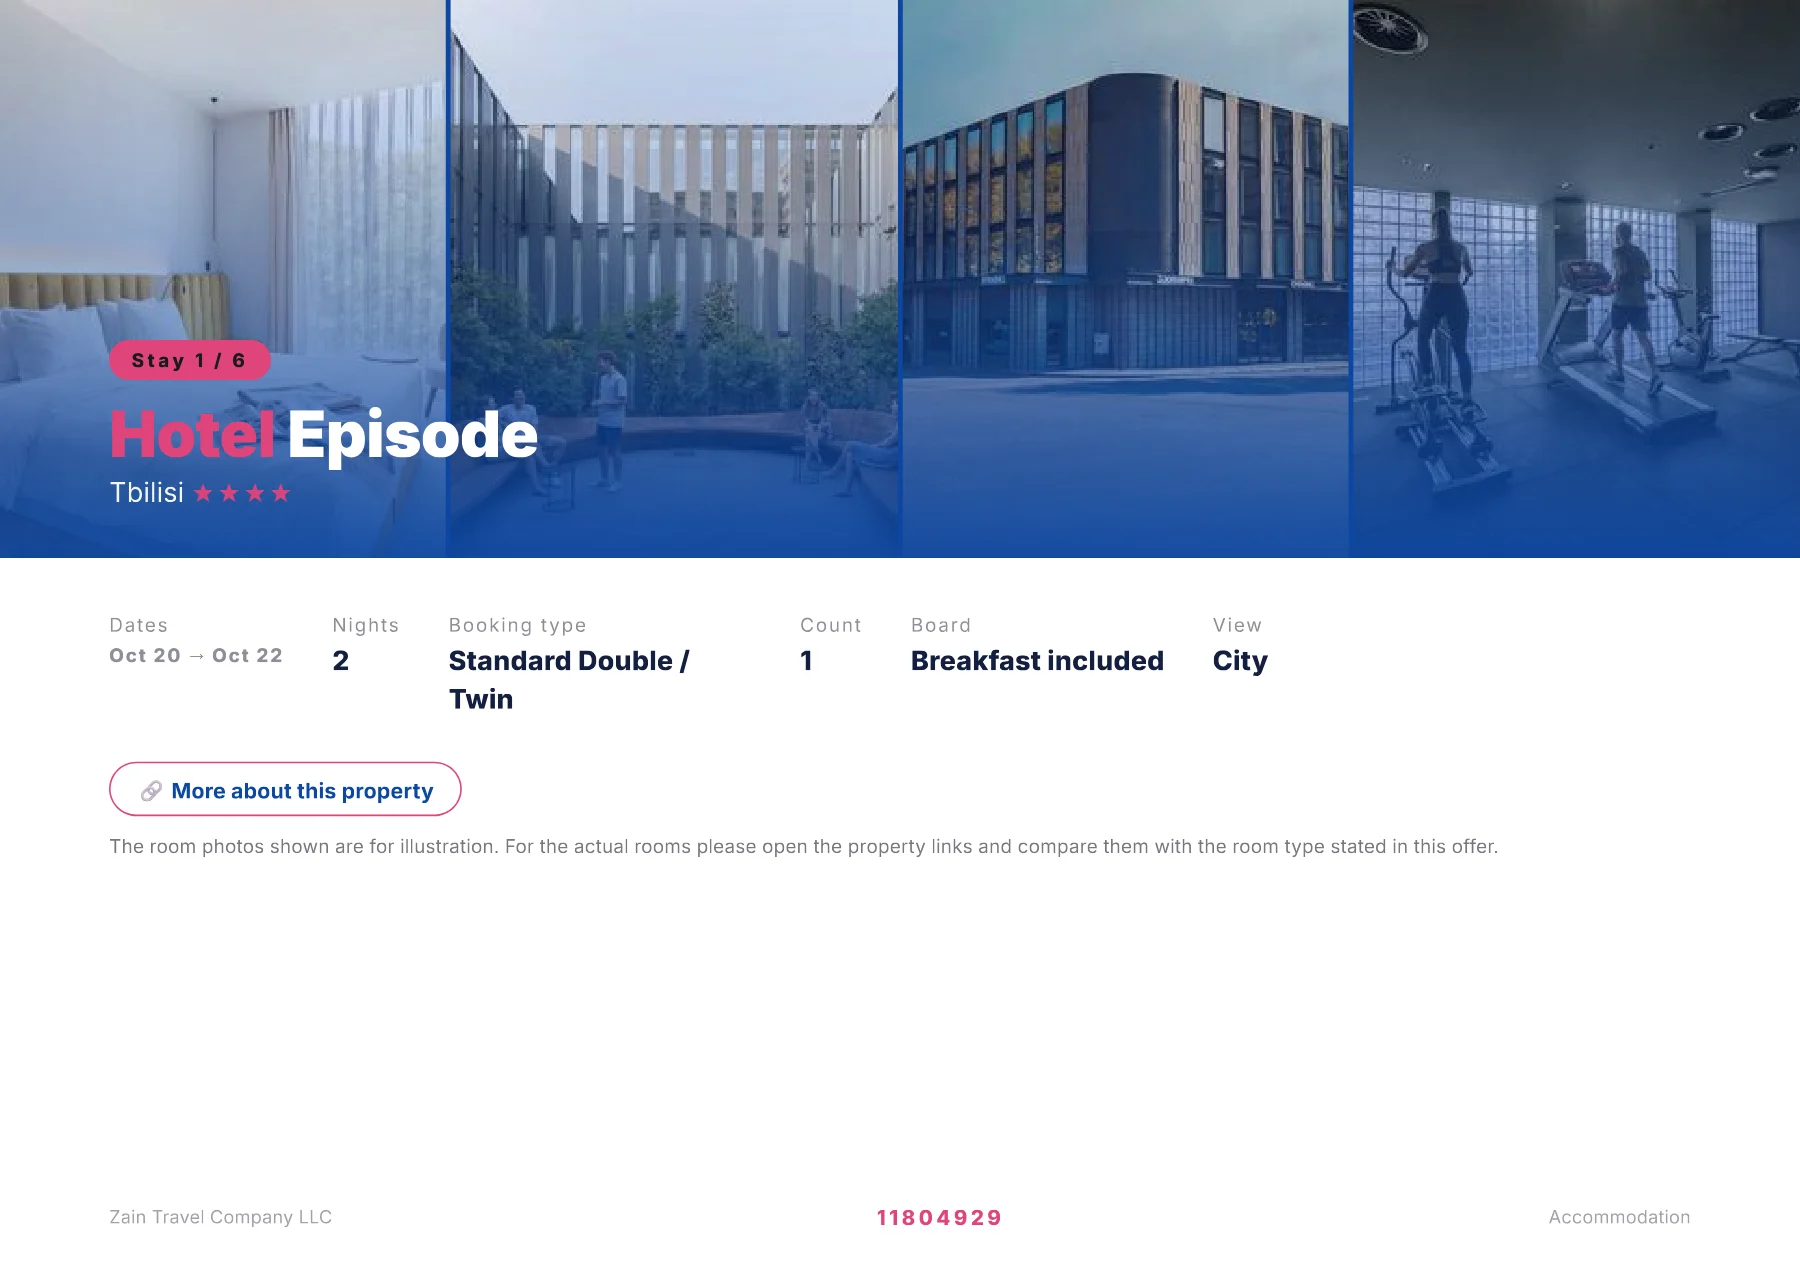Click the Count value 1
Viewport: 1800px width, 1272px height.
pos(806,661)
